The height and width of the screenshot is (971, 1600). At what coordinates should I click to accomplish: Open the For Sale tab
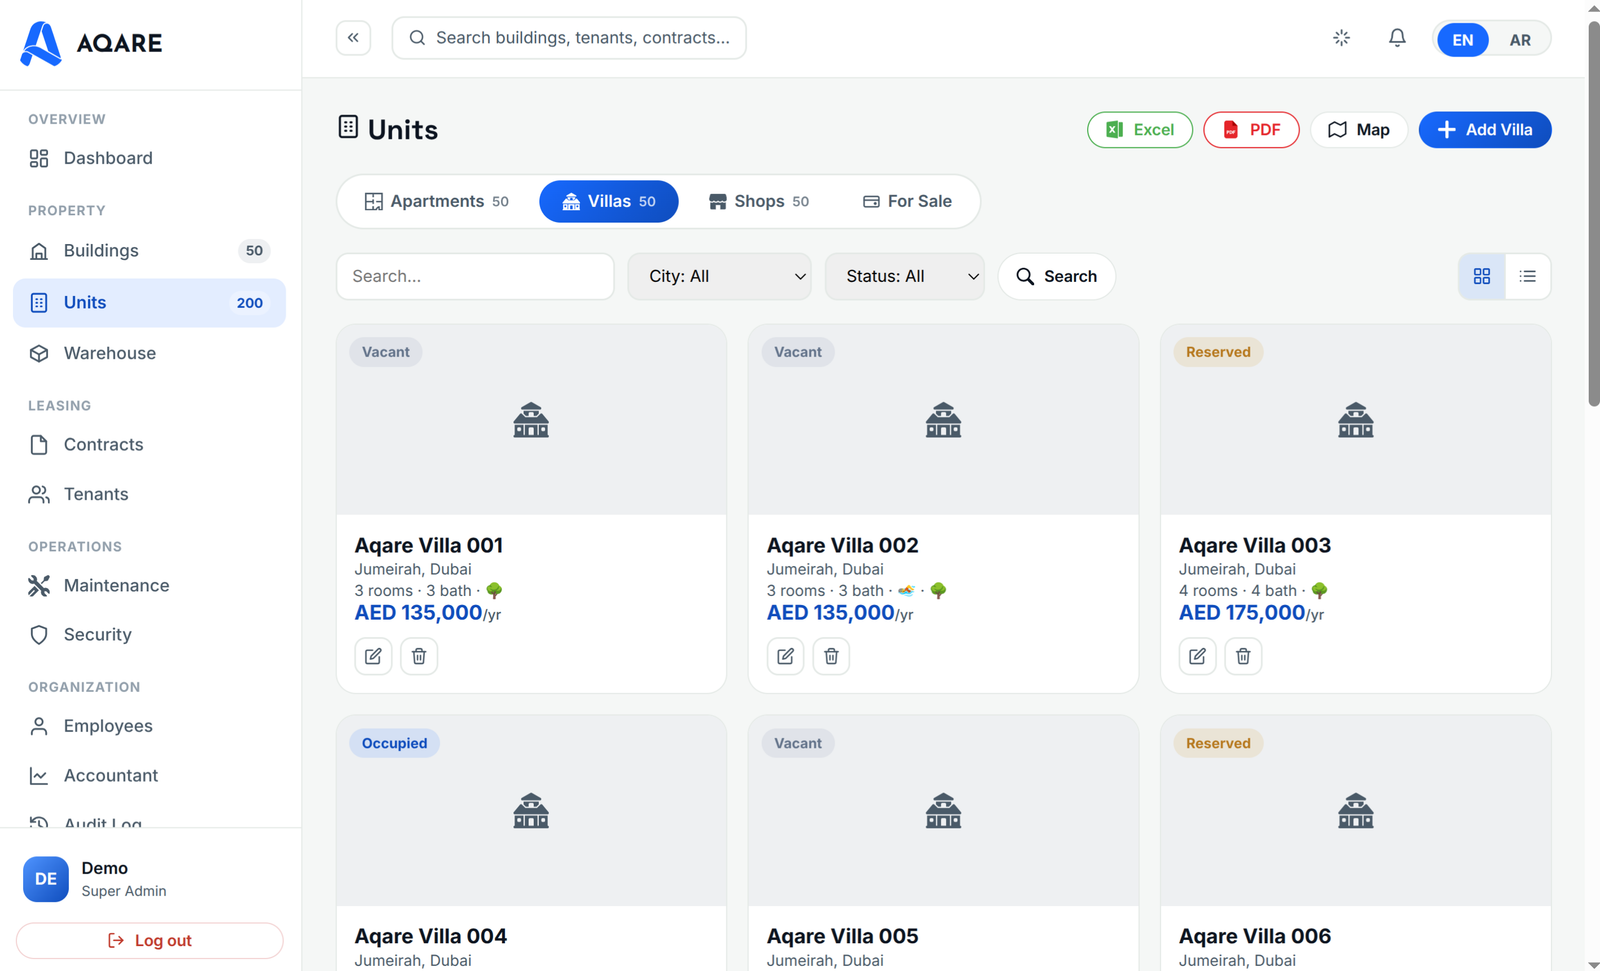coord(908,201)
